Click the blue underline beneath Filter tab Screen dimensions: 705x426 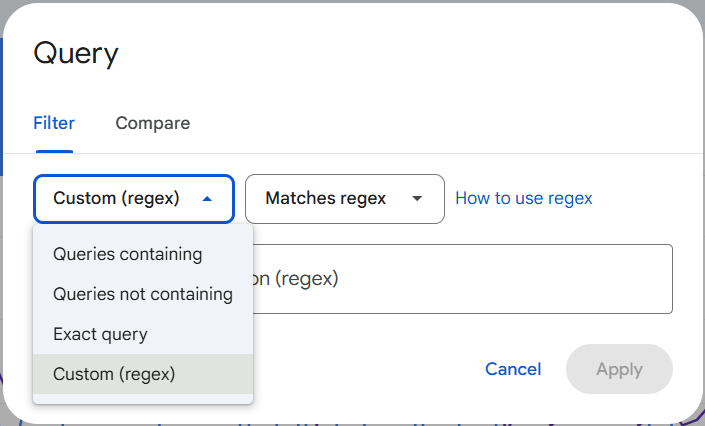pyautogui.click(x=54, y=151)
